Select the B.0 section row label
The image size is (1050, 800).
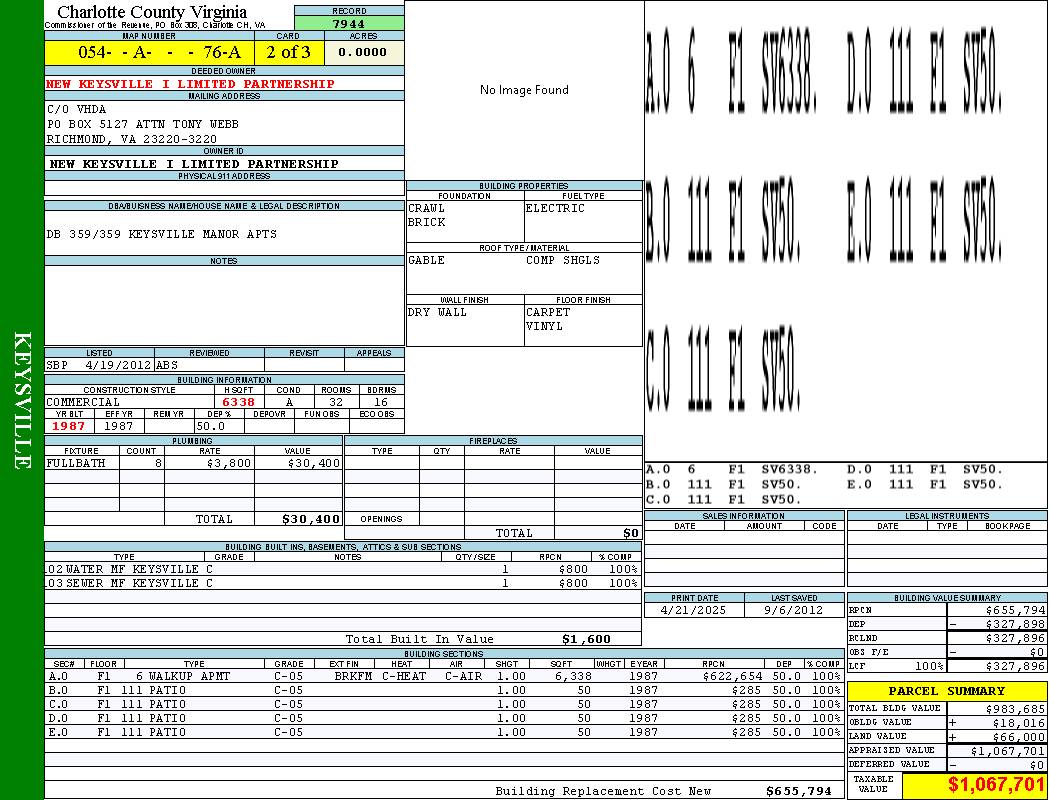pos(58,691)
